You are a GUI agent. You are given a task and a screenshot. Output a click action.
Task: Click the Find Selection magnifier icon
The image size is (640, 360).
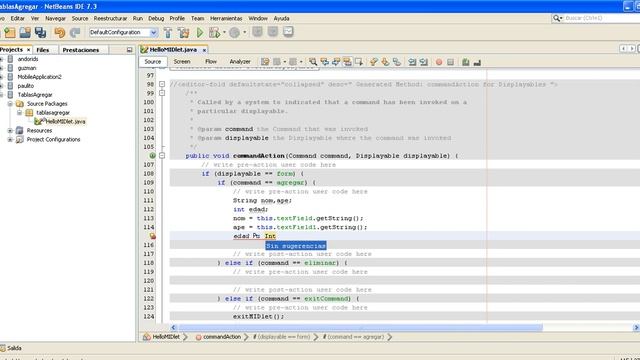coord(313,62)
